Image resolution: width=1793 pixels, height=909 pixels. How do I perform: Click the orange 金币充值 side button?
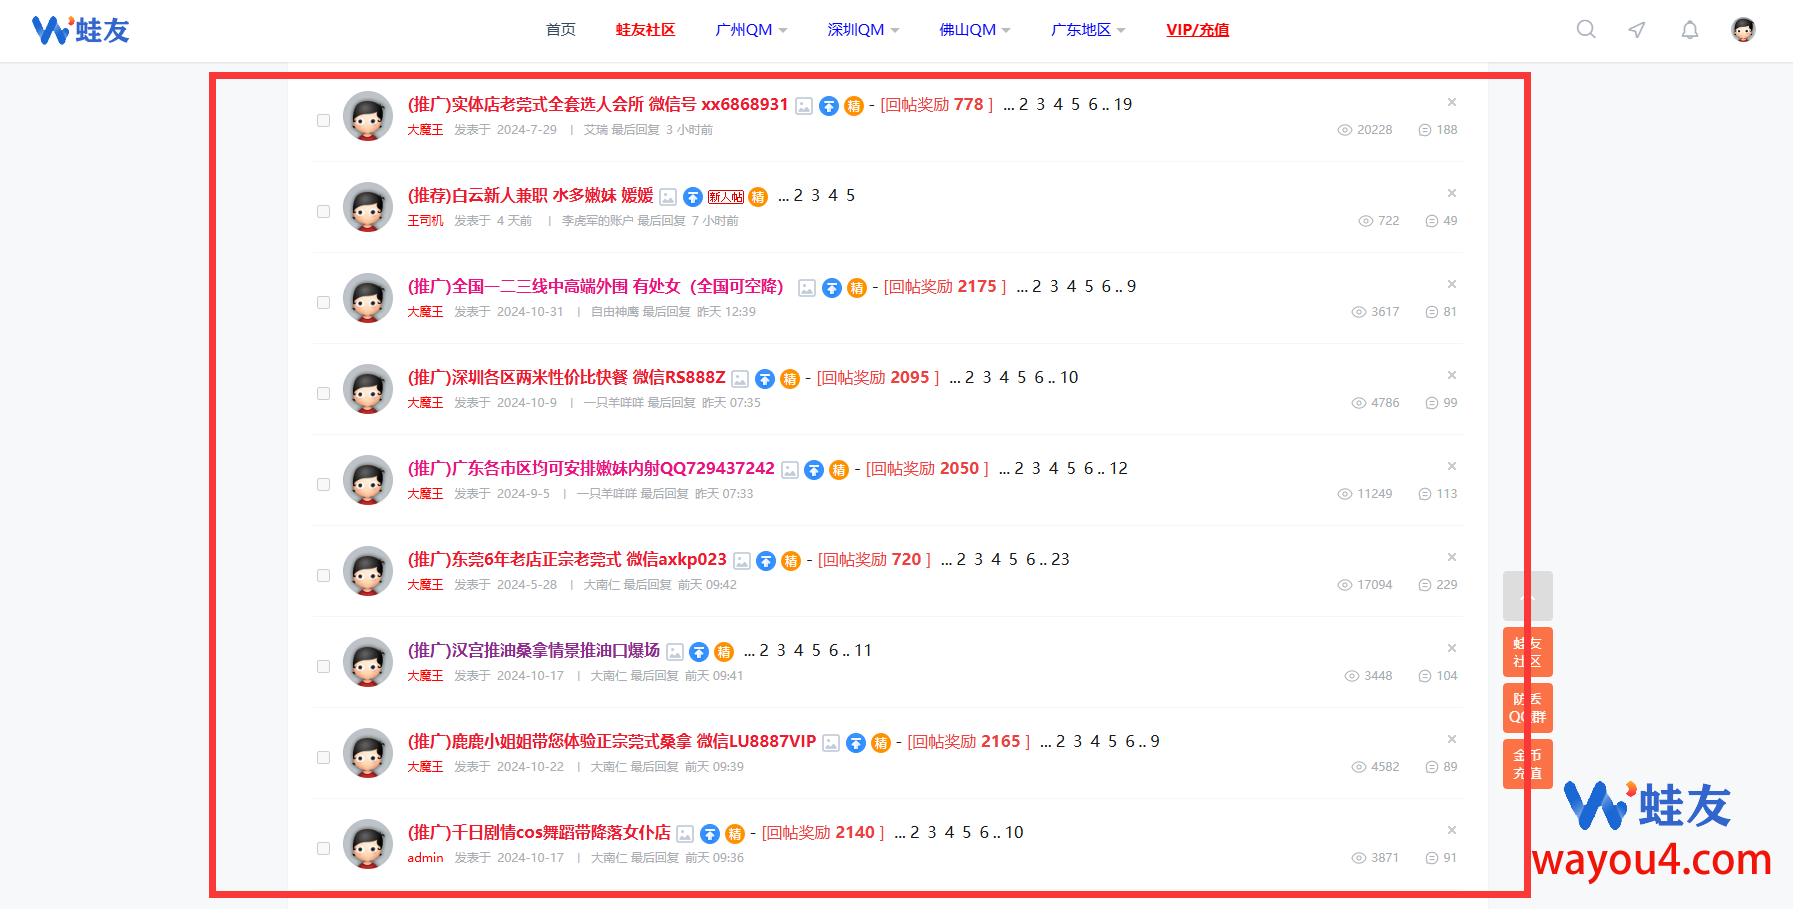click(1527, 764)
